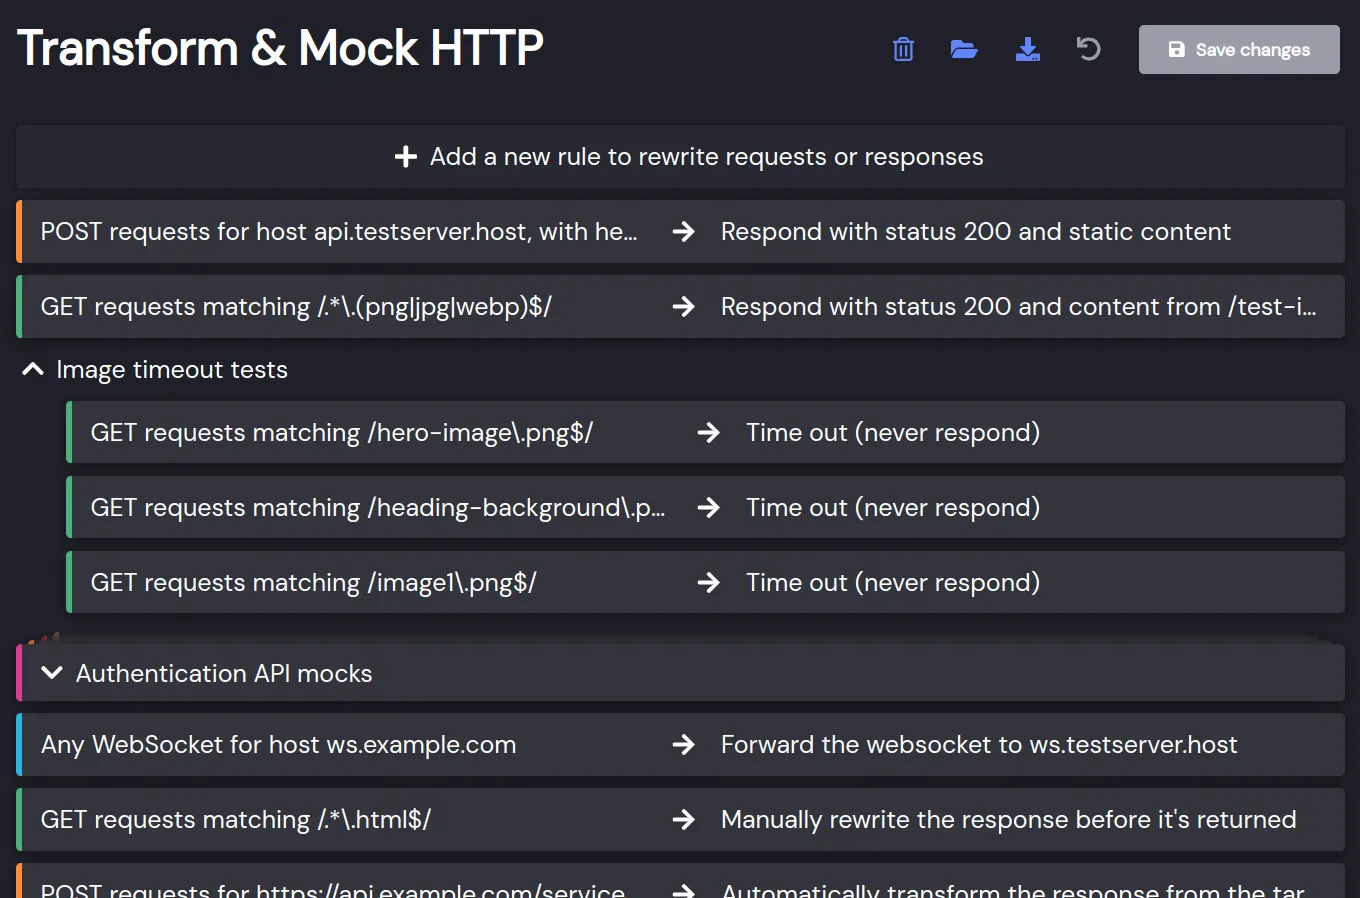This screenshot has width=1360, height=898.
Task: Click the arrow icon in hero-image rule
Action: tap(709, 433)
